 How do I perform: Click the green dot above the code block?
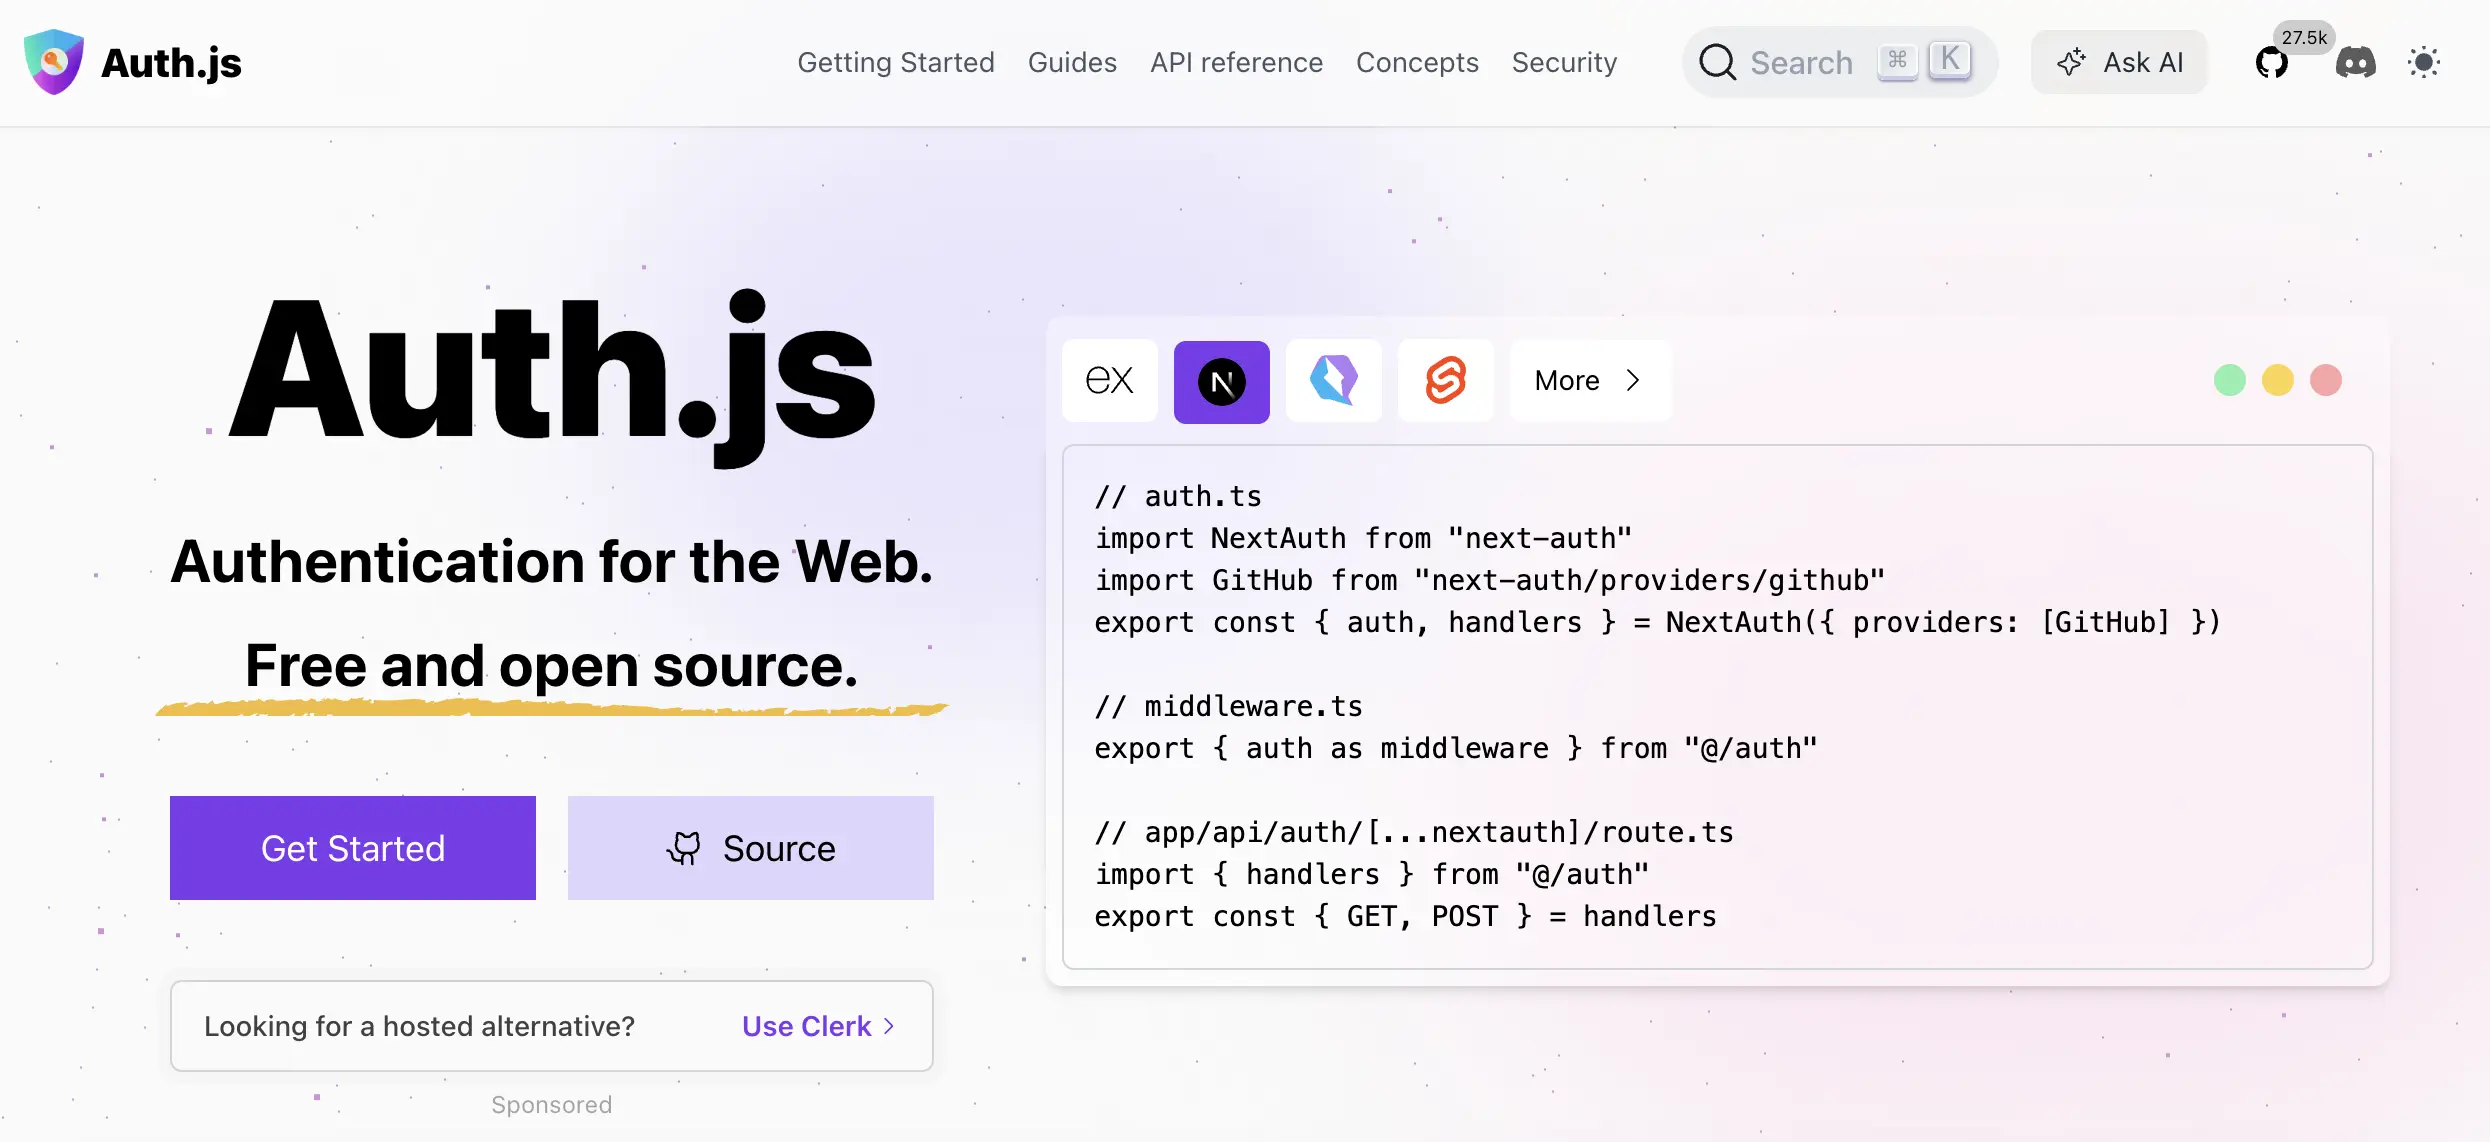pyautogui.click(x=2230, y=380)
